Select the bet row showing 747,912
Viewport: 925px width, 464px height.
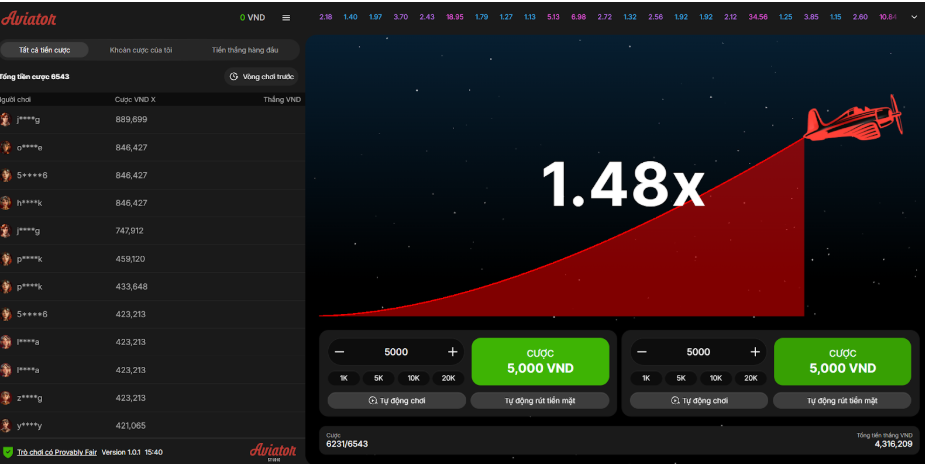pyautogui.click(x=152, y=231)
